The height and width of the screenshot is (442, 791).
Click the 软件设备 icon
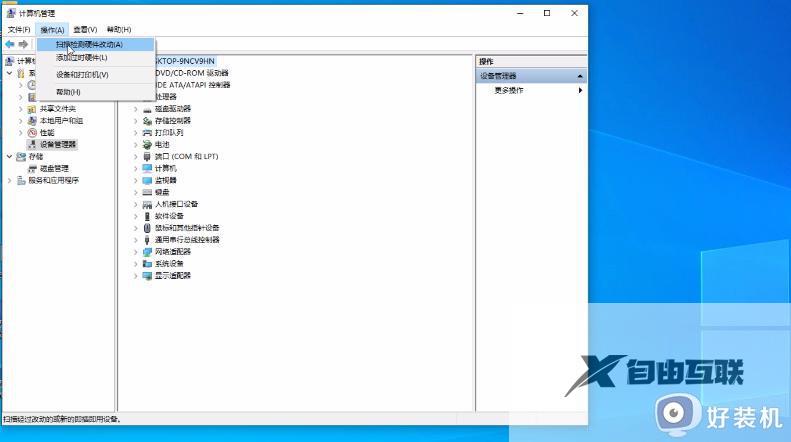point(147,216)
